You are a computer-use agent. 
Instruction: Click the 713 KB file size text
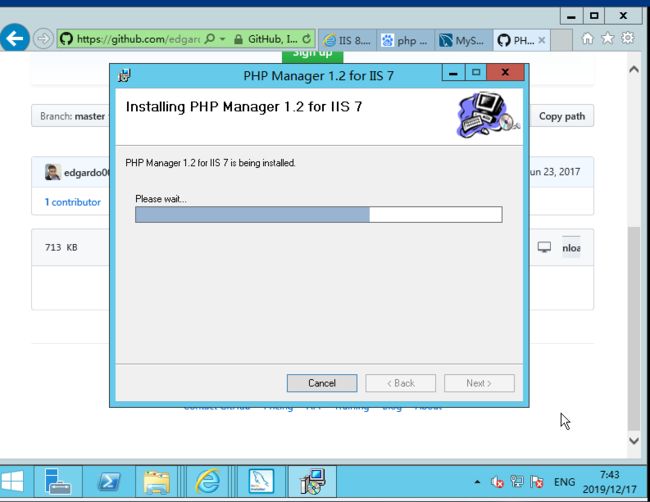click(x=61, y=247)
